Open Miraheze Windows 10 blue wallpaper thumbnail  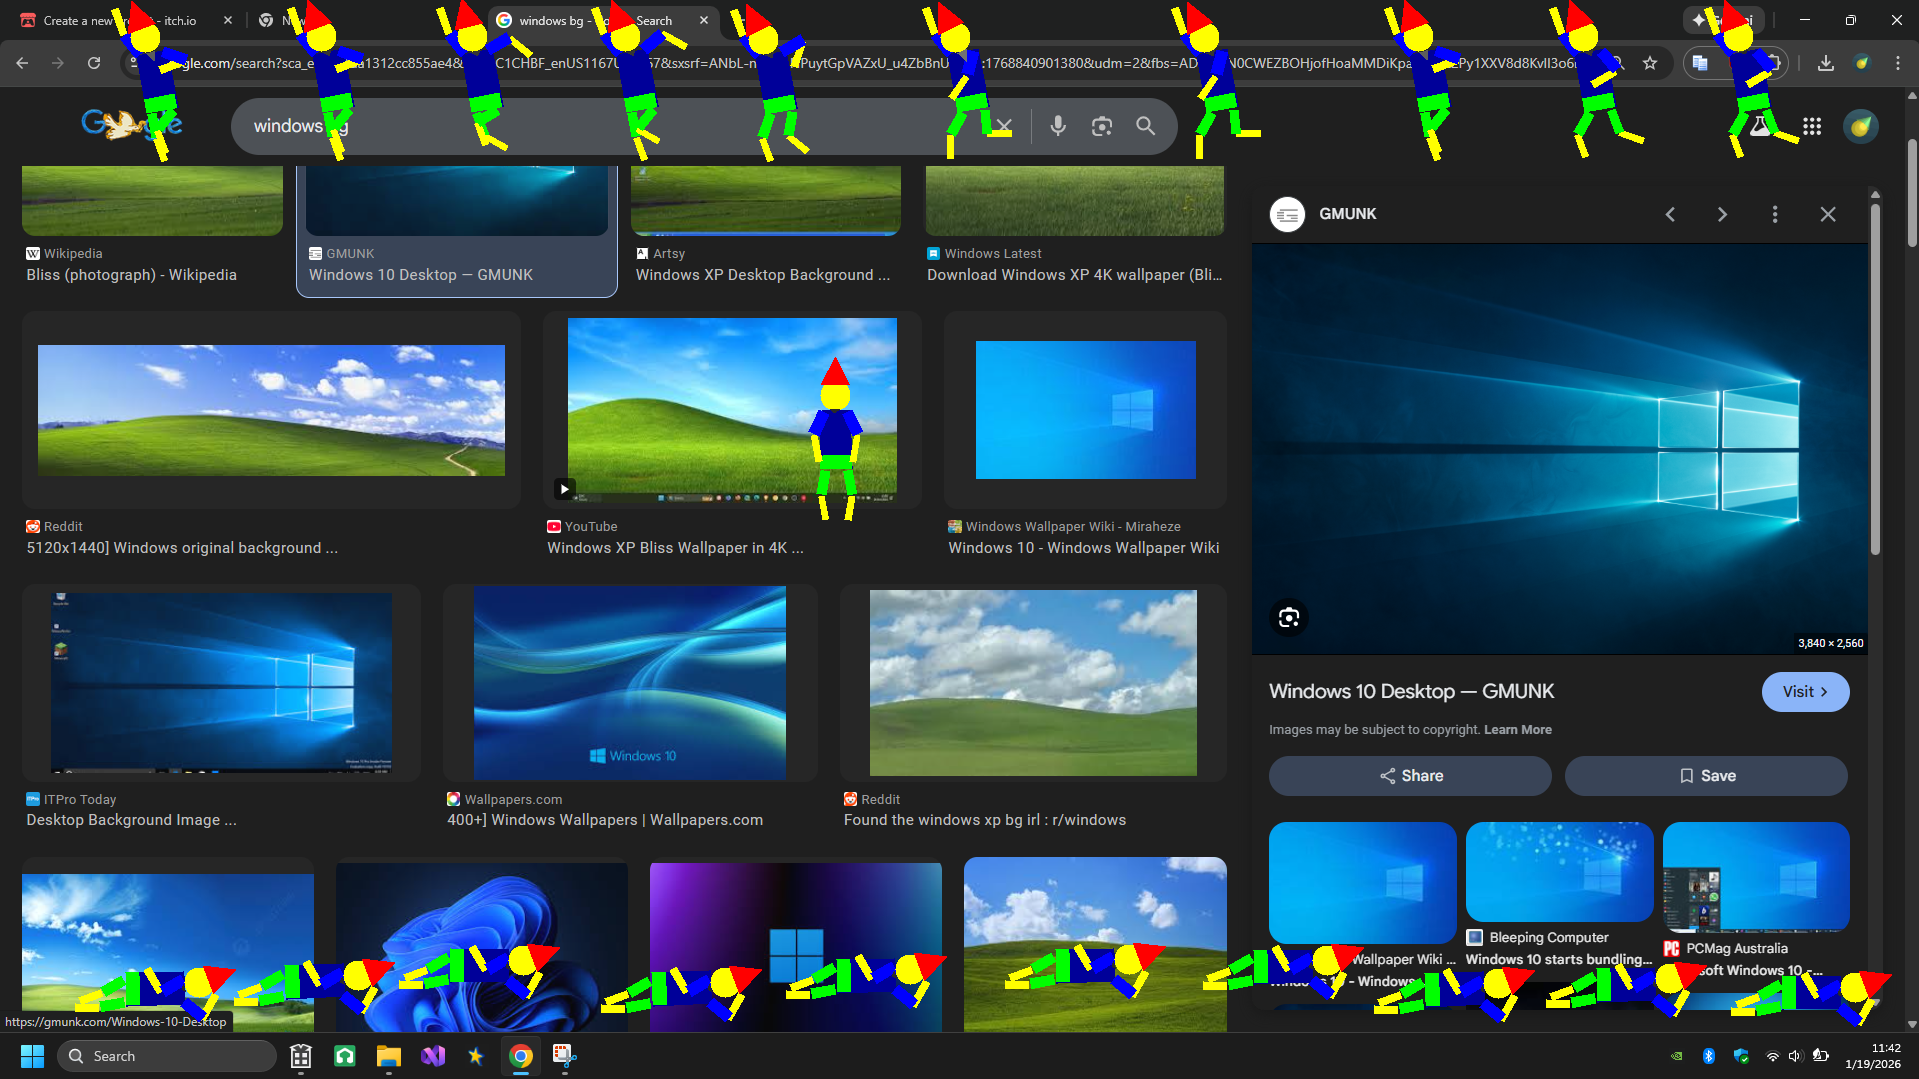click(1085, 410)
